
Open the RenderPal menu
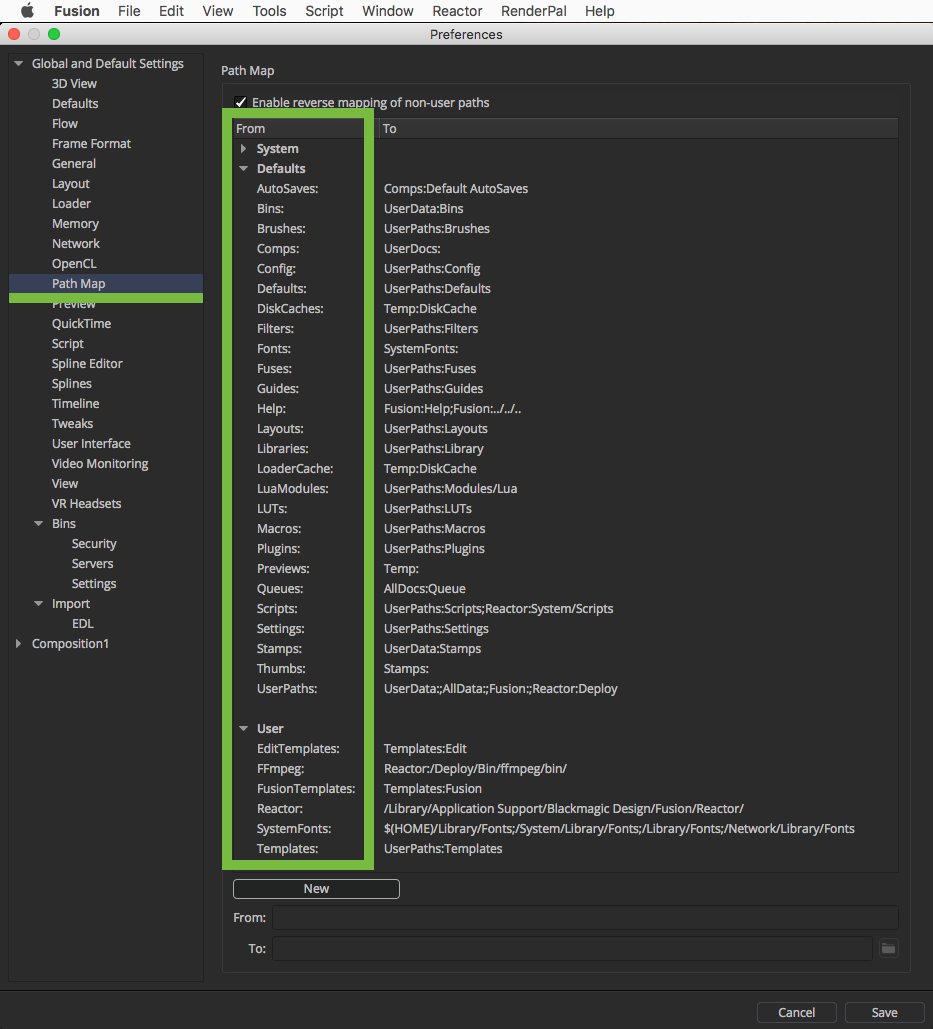(x=533, y=11)
